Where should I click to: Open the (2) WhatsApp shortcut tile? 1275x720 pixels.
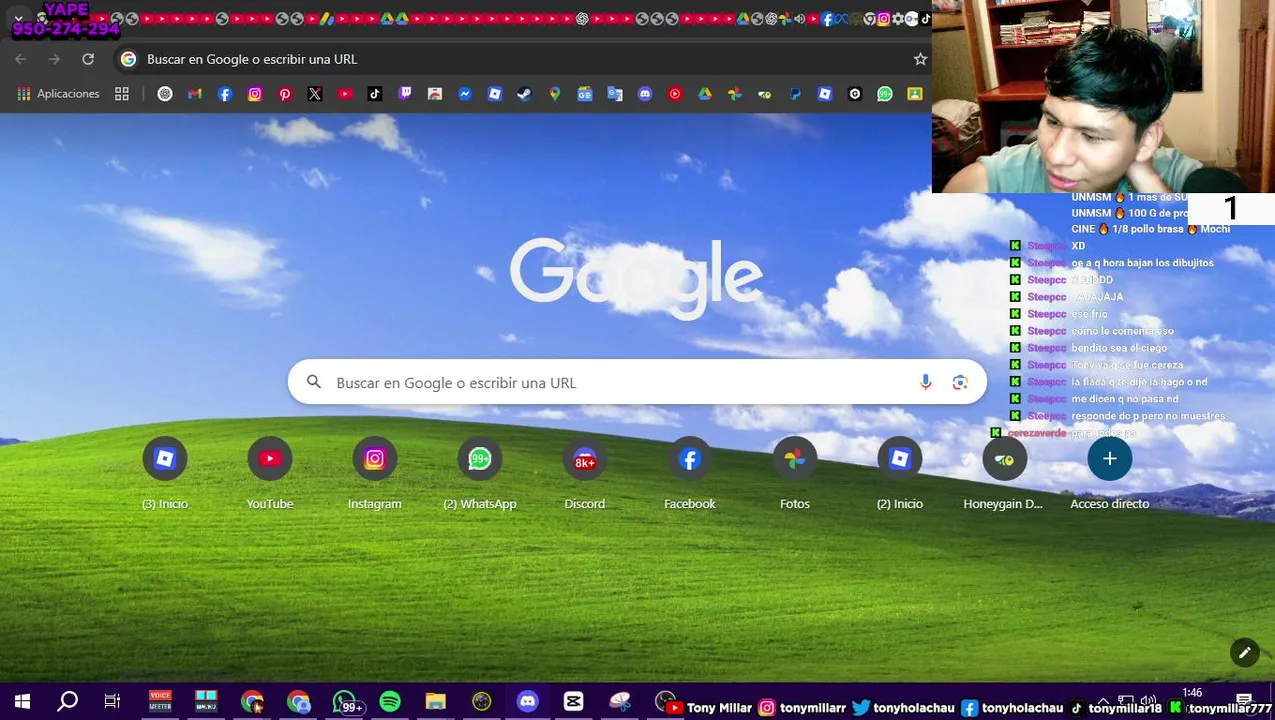[480, 472]
